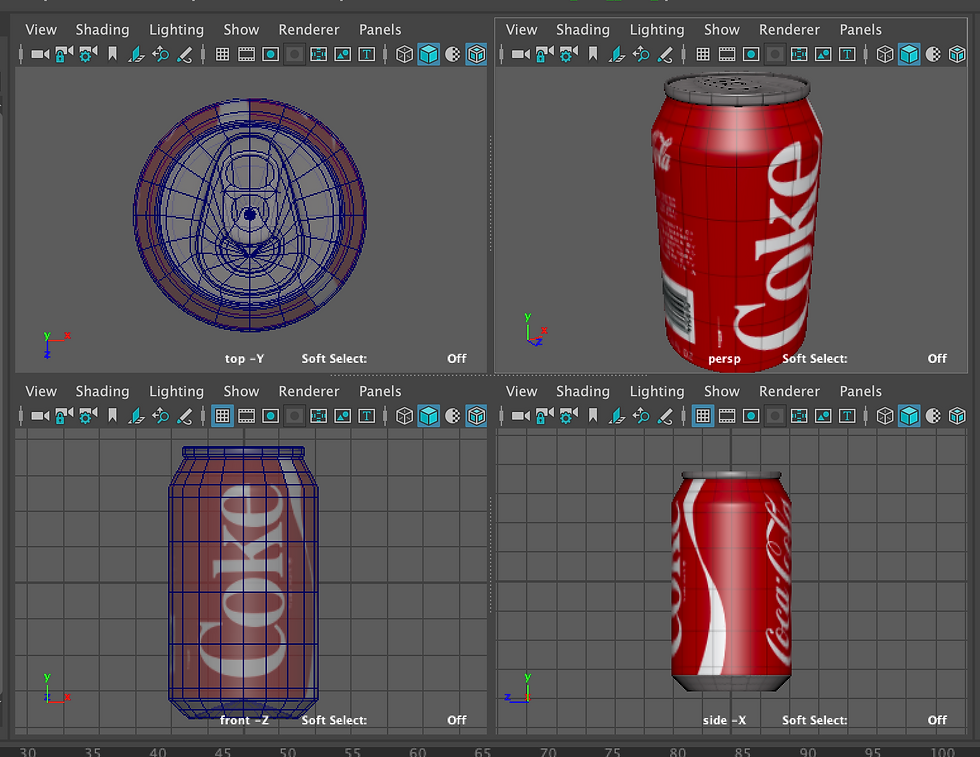
Task: Open Camera Attributes icon in top panel
Action: 88,54
